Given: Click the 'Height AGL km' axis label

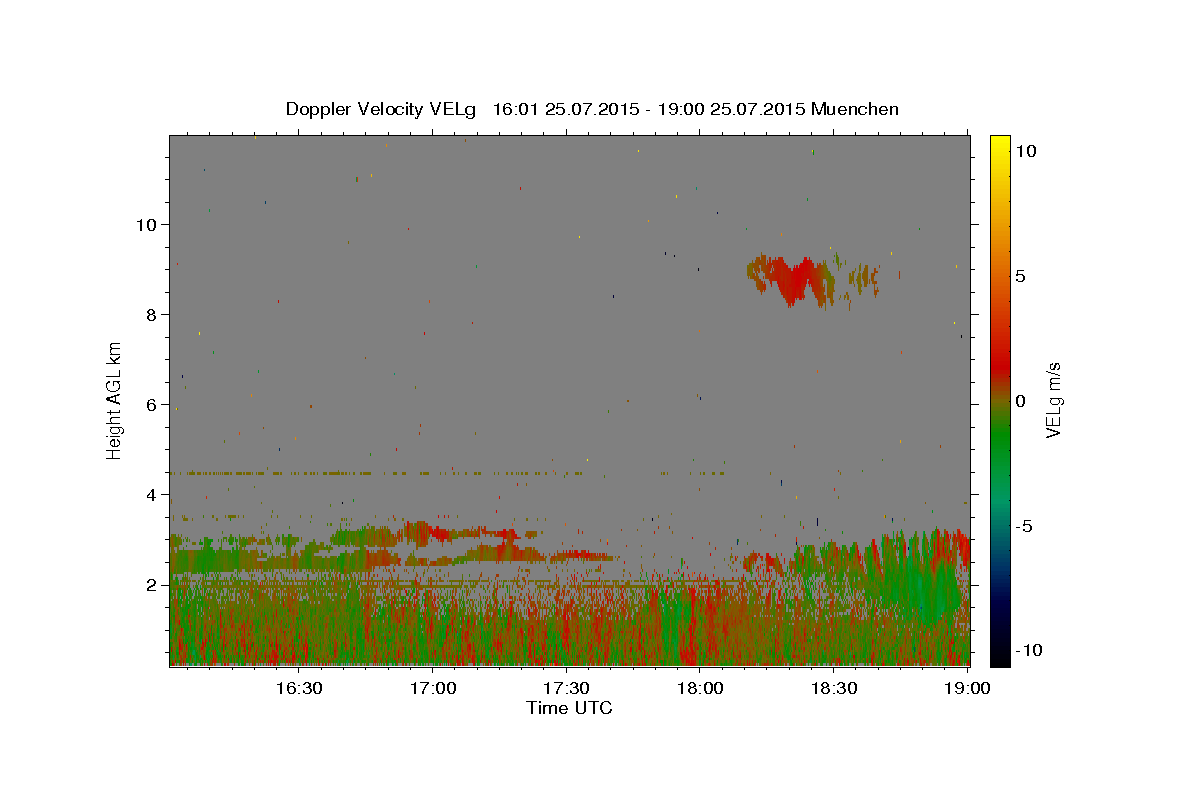Looking at the screenshot, I should [x=115, y=400].
